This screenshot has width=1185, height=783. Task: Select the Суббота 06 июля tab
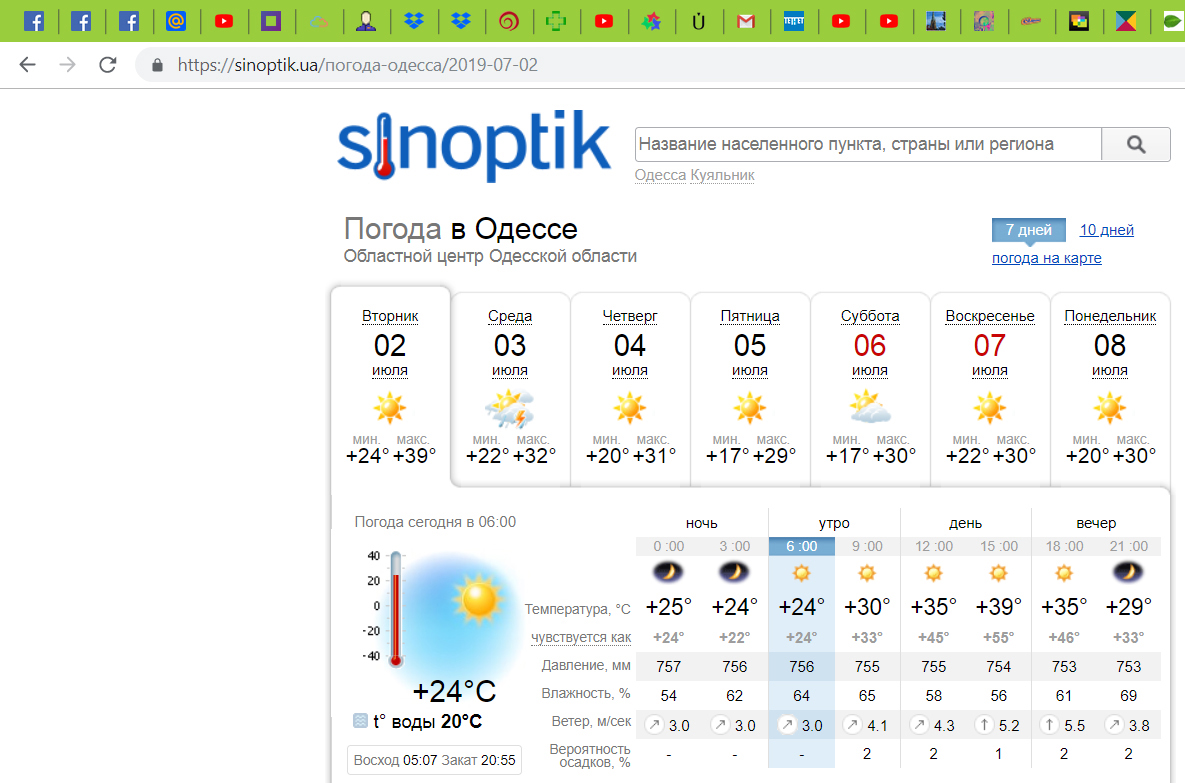(870, 388)
